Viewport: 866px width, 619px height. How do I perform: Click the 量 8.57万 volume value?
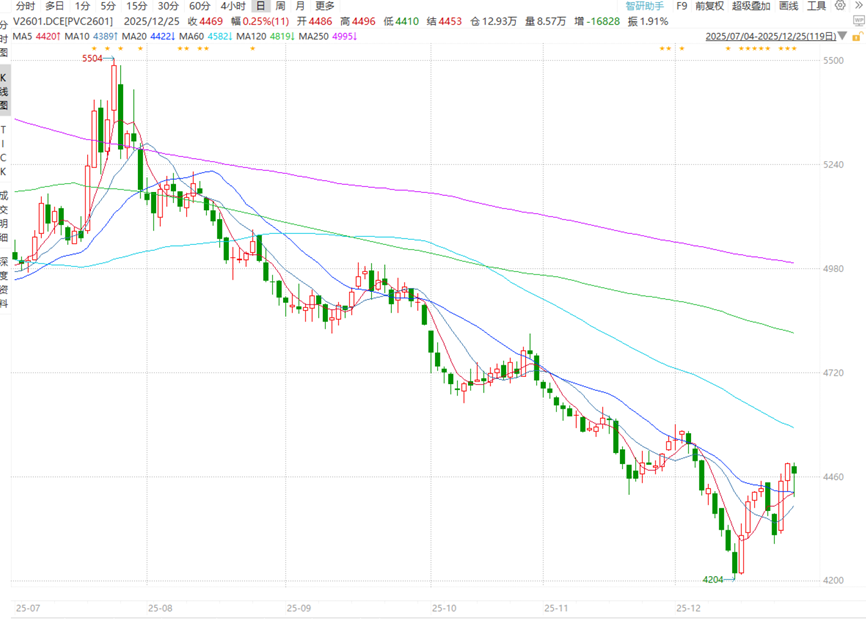pos(546,22)
